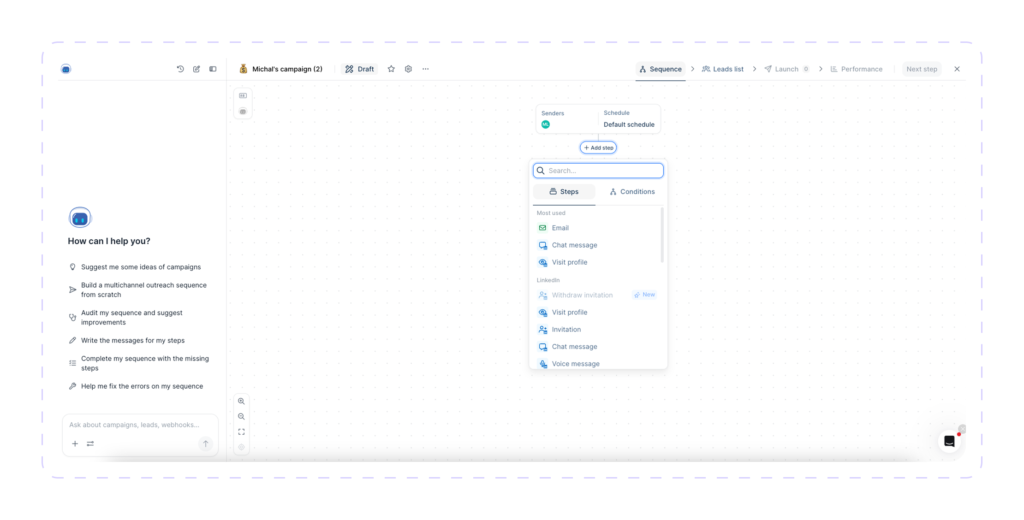
Task: Choose Chat message under Most used
Action: click(x=598, y=245)
